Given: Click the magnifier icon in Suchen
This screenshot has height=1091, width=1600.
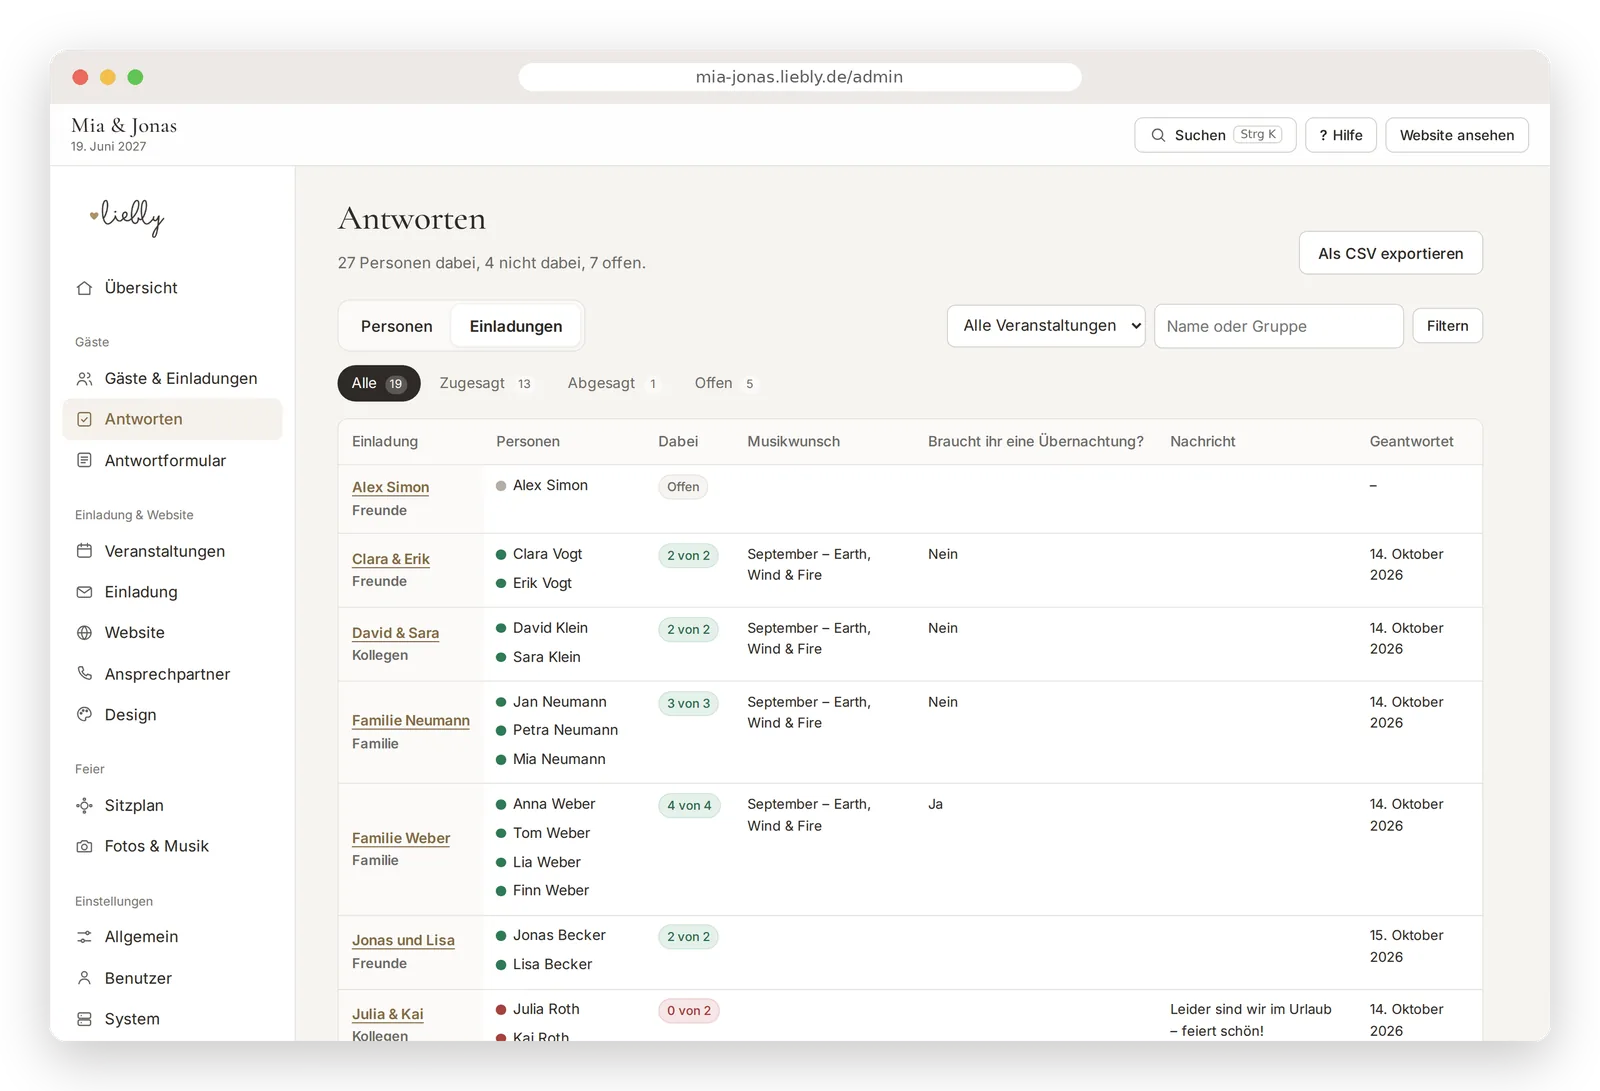Looking at the screenshot, I should pos(1158,135).
